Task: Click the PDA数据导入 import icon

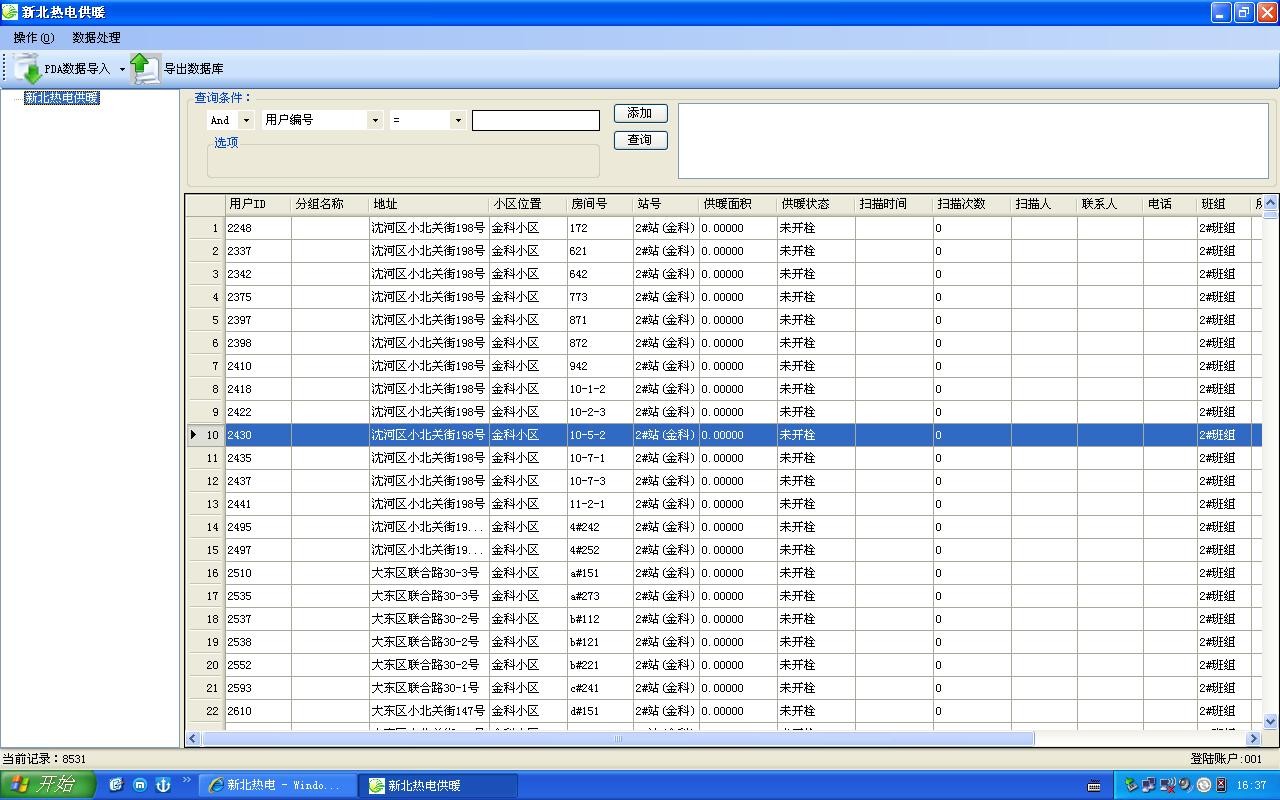Action: pyautogui.click(x=28, y=68)
